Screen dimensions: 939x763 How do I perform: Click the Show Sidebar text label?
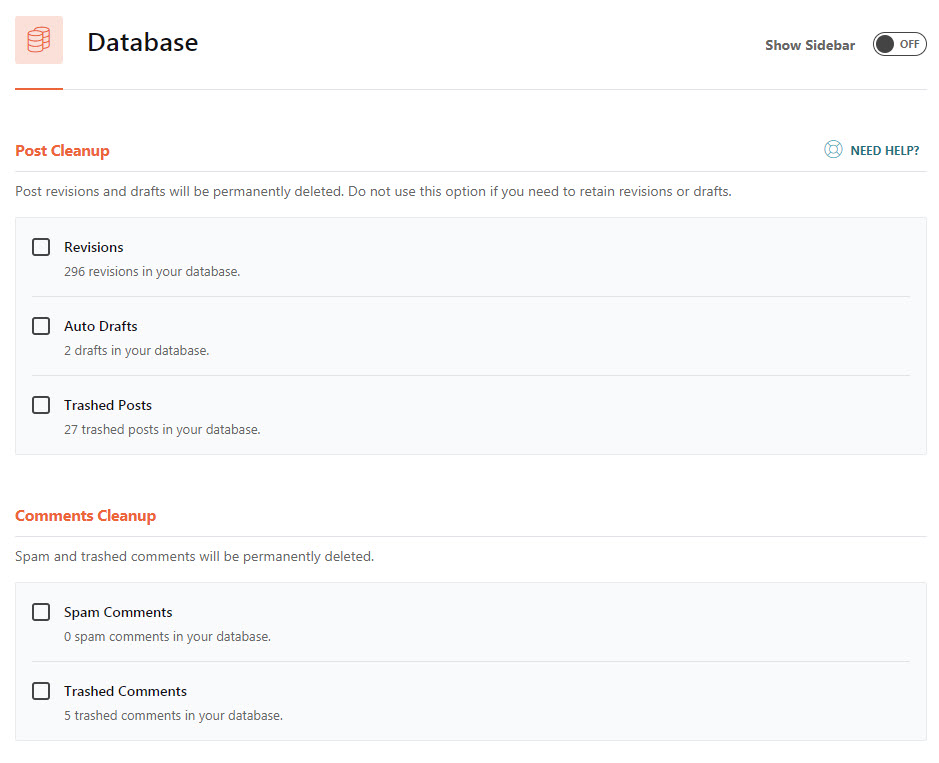[x=810, y=45]
